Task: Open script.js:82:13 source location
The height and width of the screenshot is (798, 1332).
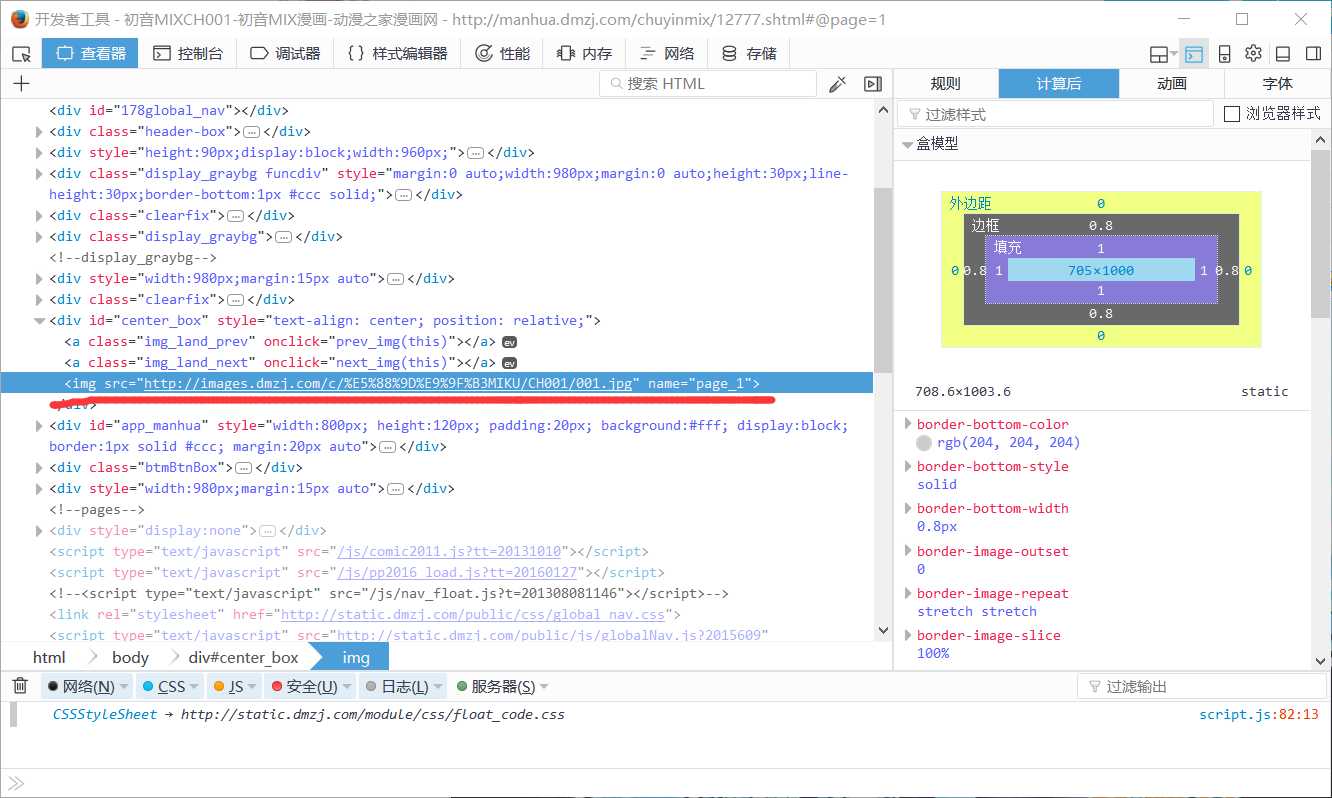Action: click(1259, 715)
